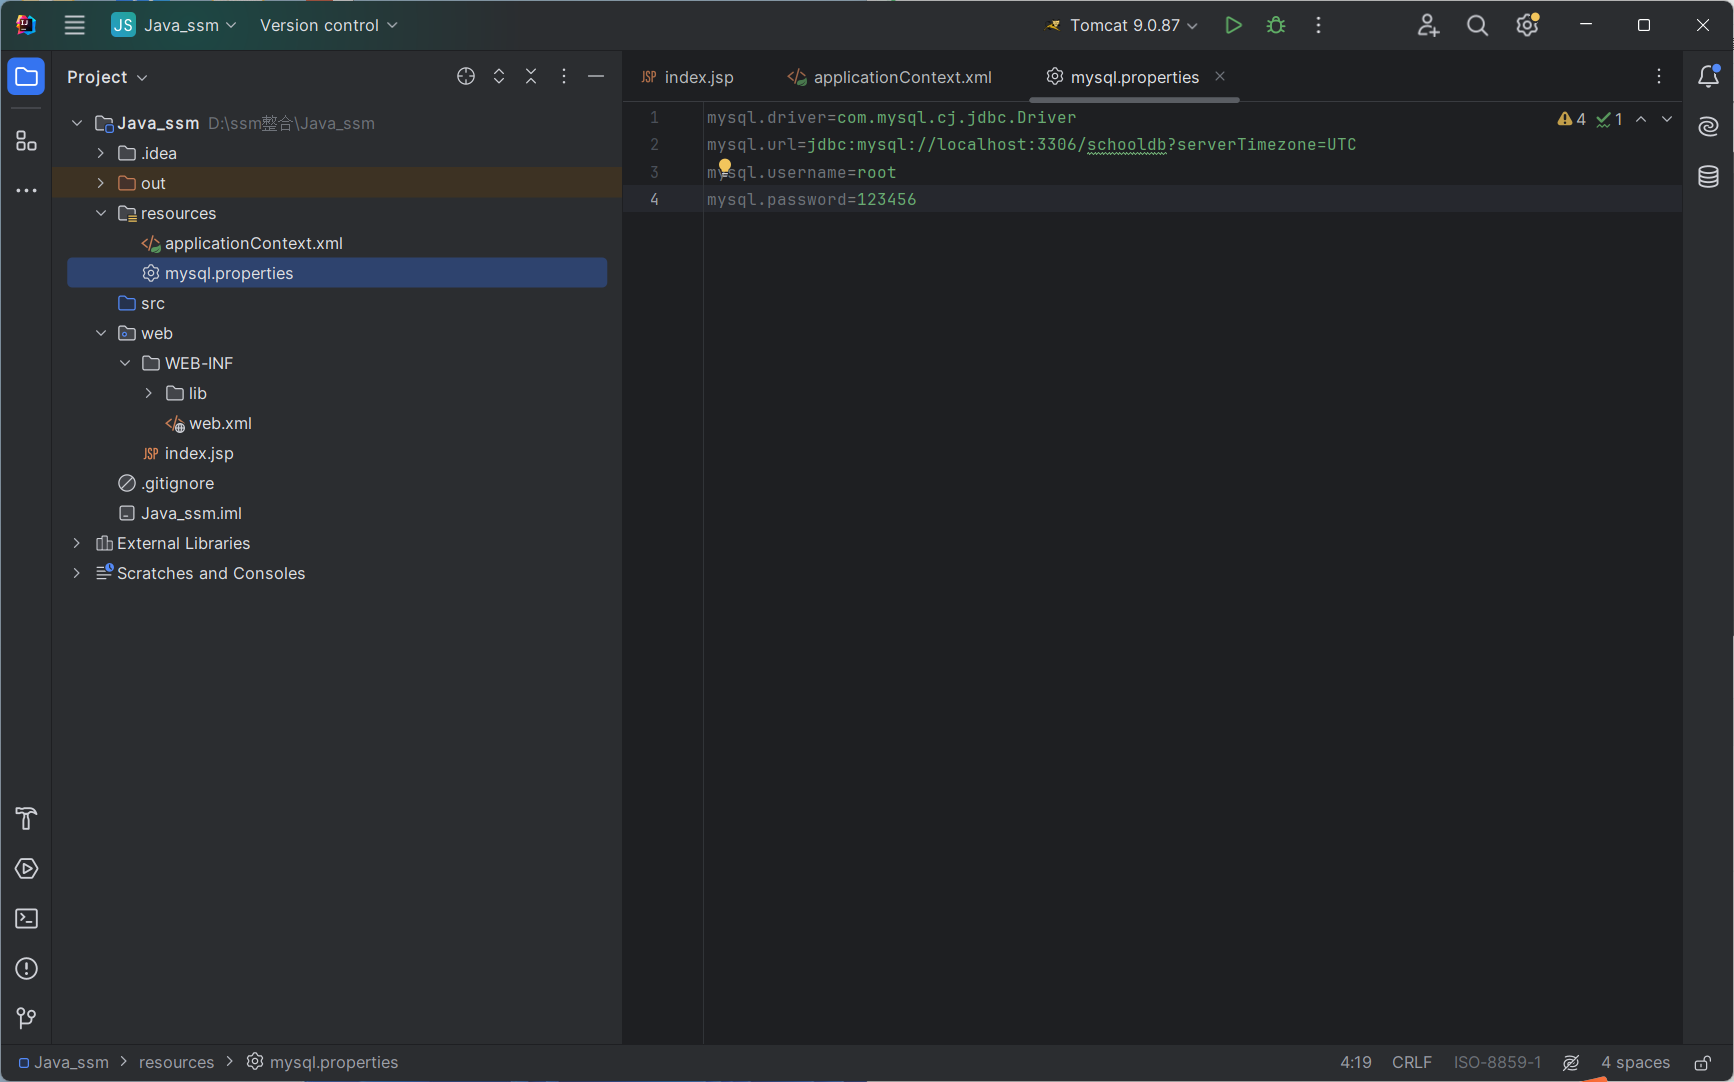
Task: Select web.xml in the project tree
Action: click(220, 423)
